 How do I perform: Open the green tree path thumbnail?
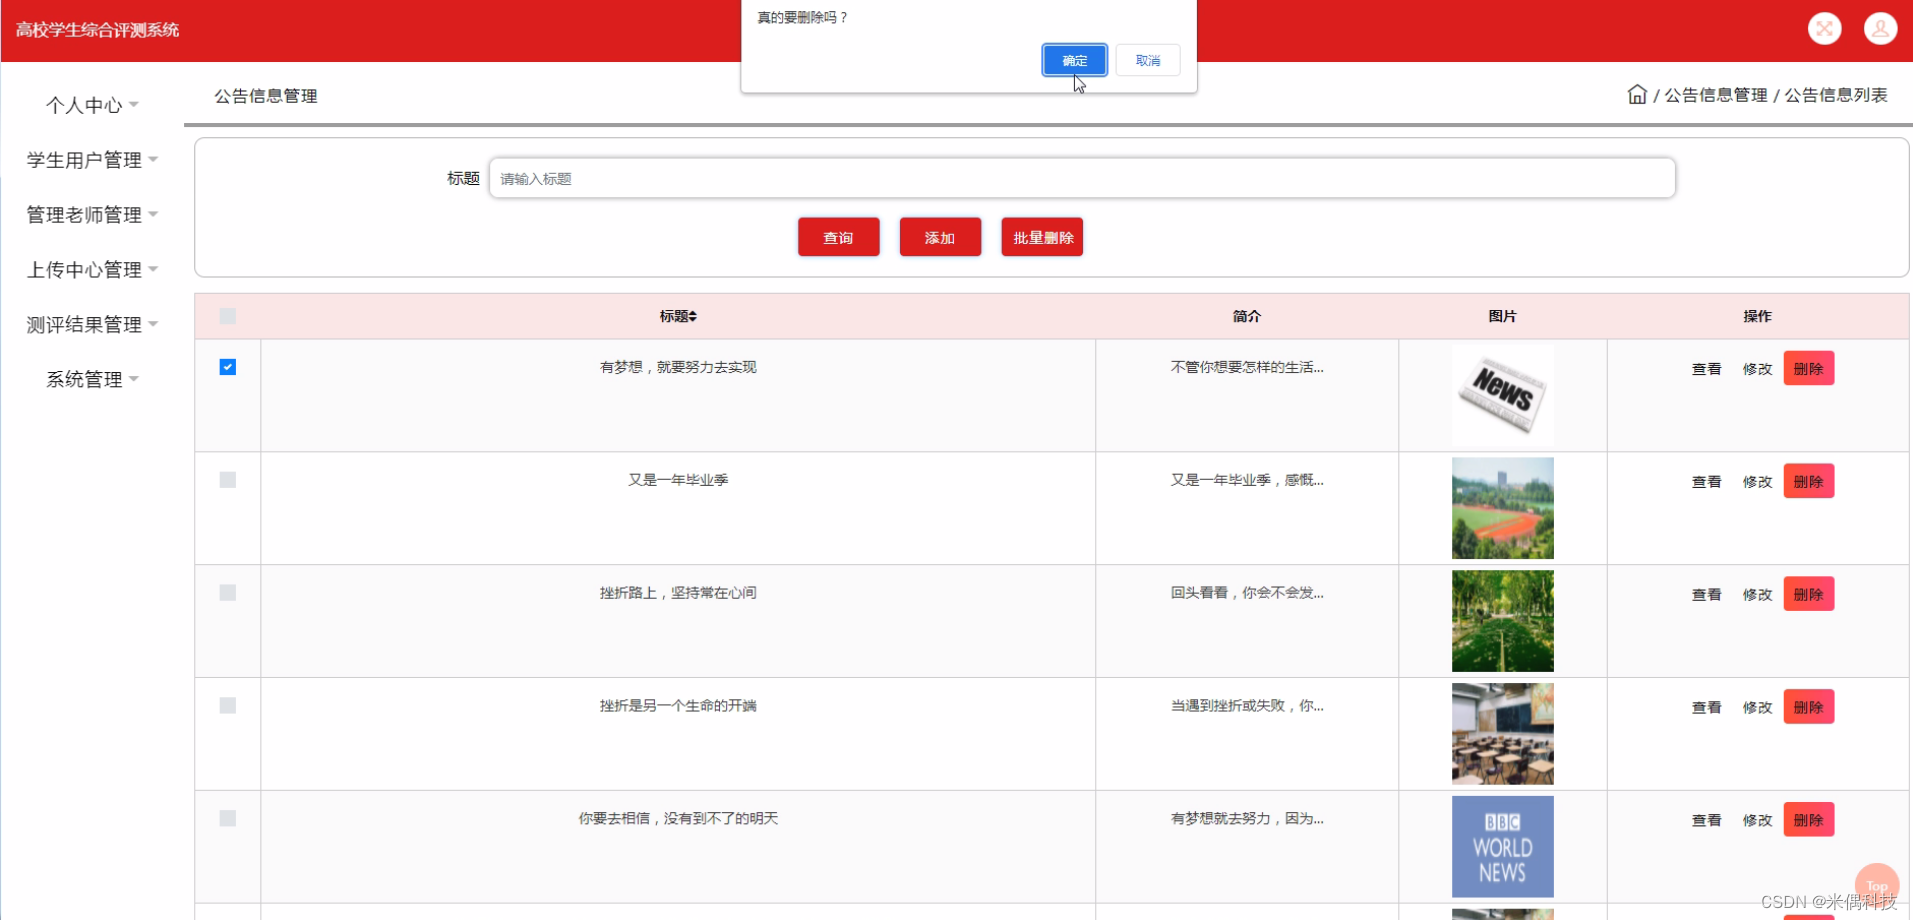[x=1502, y=621]
